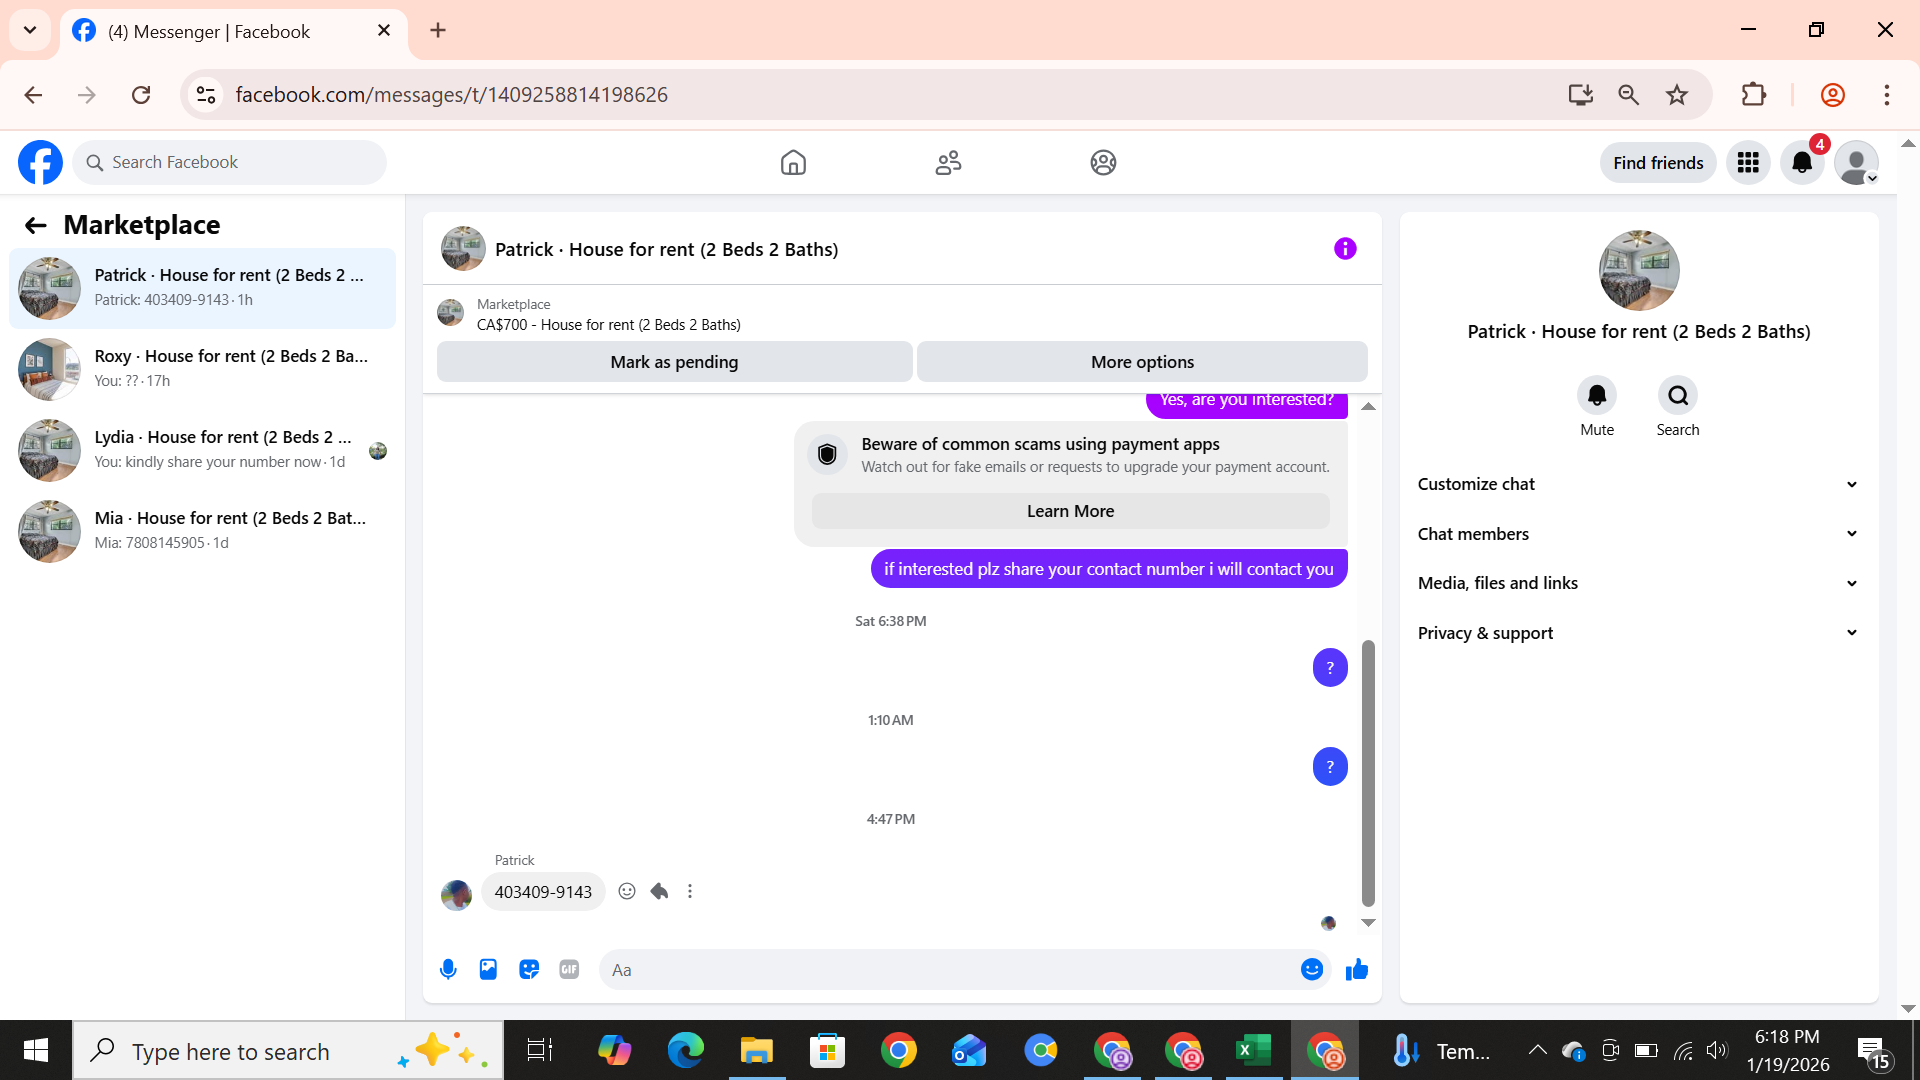This screenshot has width=1920, height=1080.
Task: Open the sticker picker icon
Action: [x=529, y=969]
